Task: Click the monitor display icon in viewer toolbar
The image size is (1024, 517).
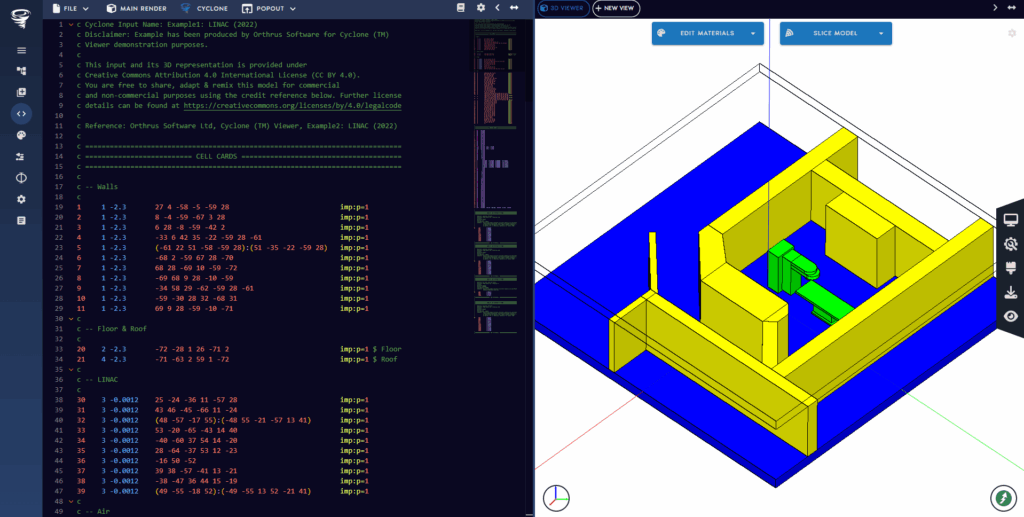Action: click(x=1011, y=220)
